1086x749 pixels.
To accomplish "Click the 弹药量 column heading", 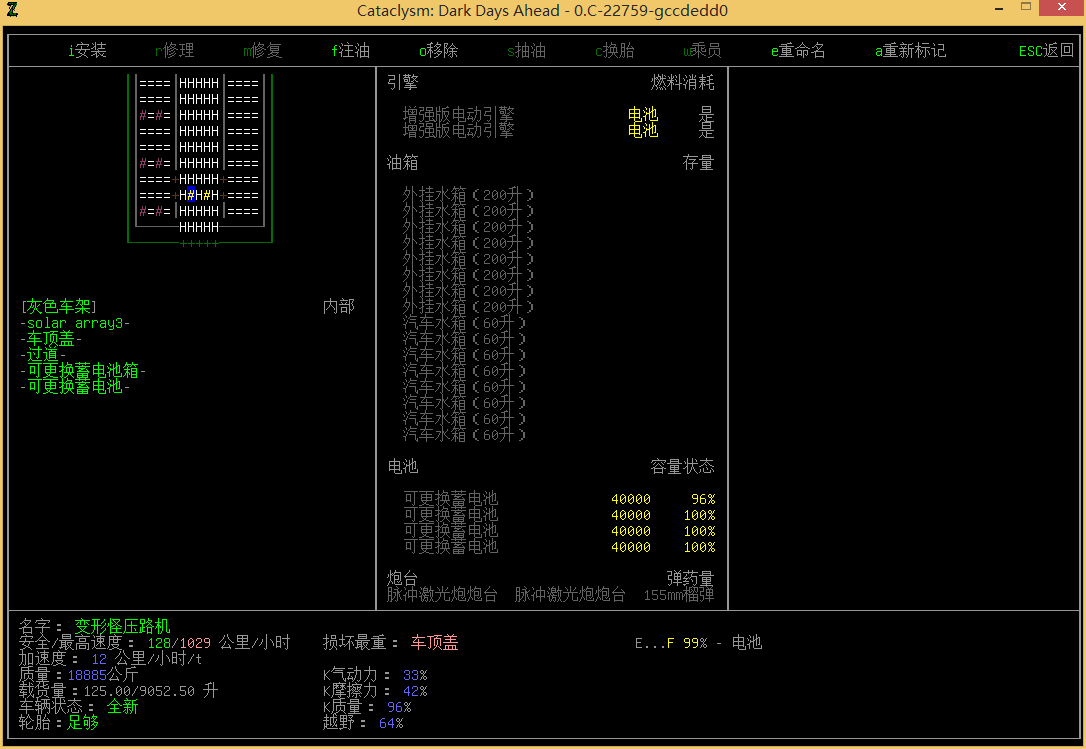I will coord(690,579).
